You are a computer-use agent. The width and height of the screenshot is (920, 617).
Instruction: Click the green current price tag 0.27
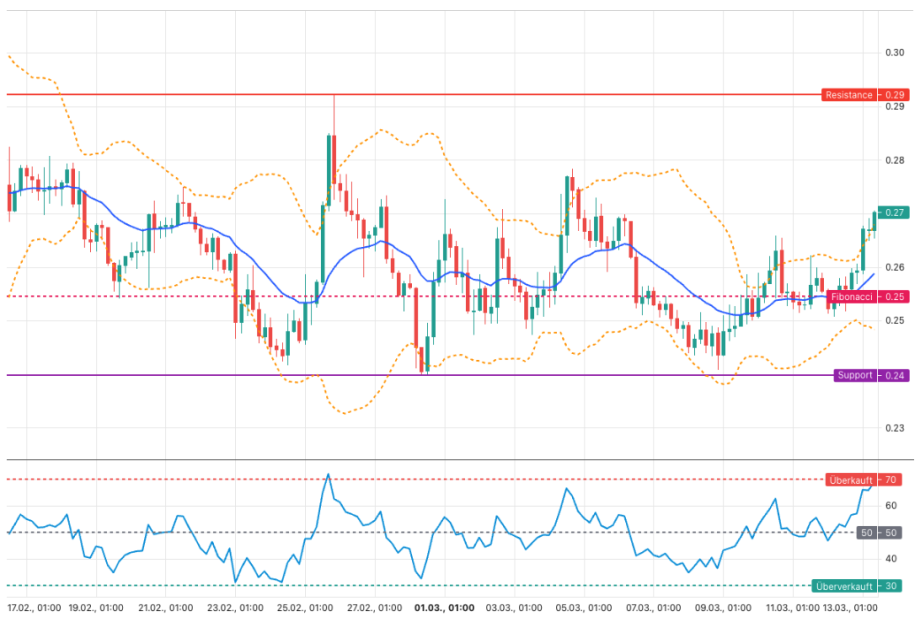coord(894,213)
